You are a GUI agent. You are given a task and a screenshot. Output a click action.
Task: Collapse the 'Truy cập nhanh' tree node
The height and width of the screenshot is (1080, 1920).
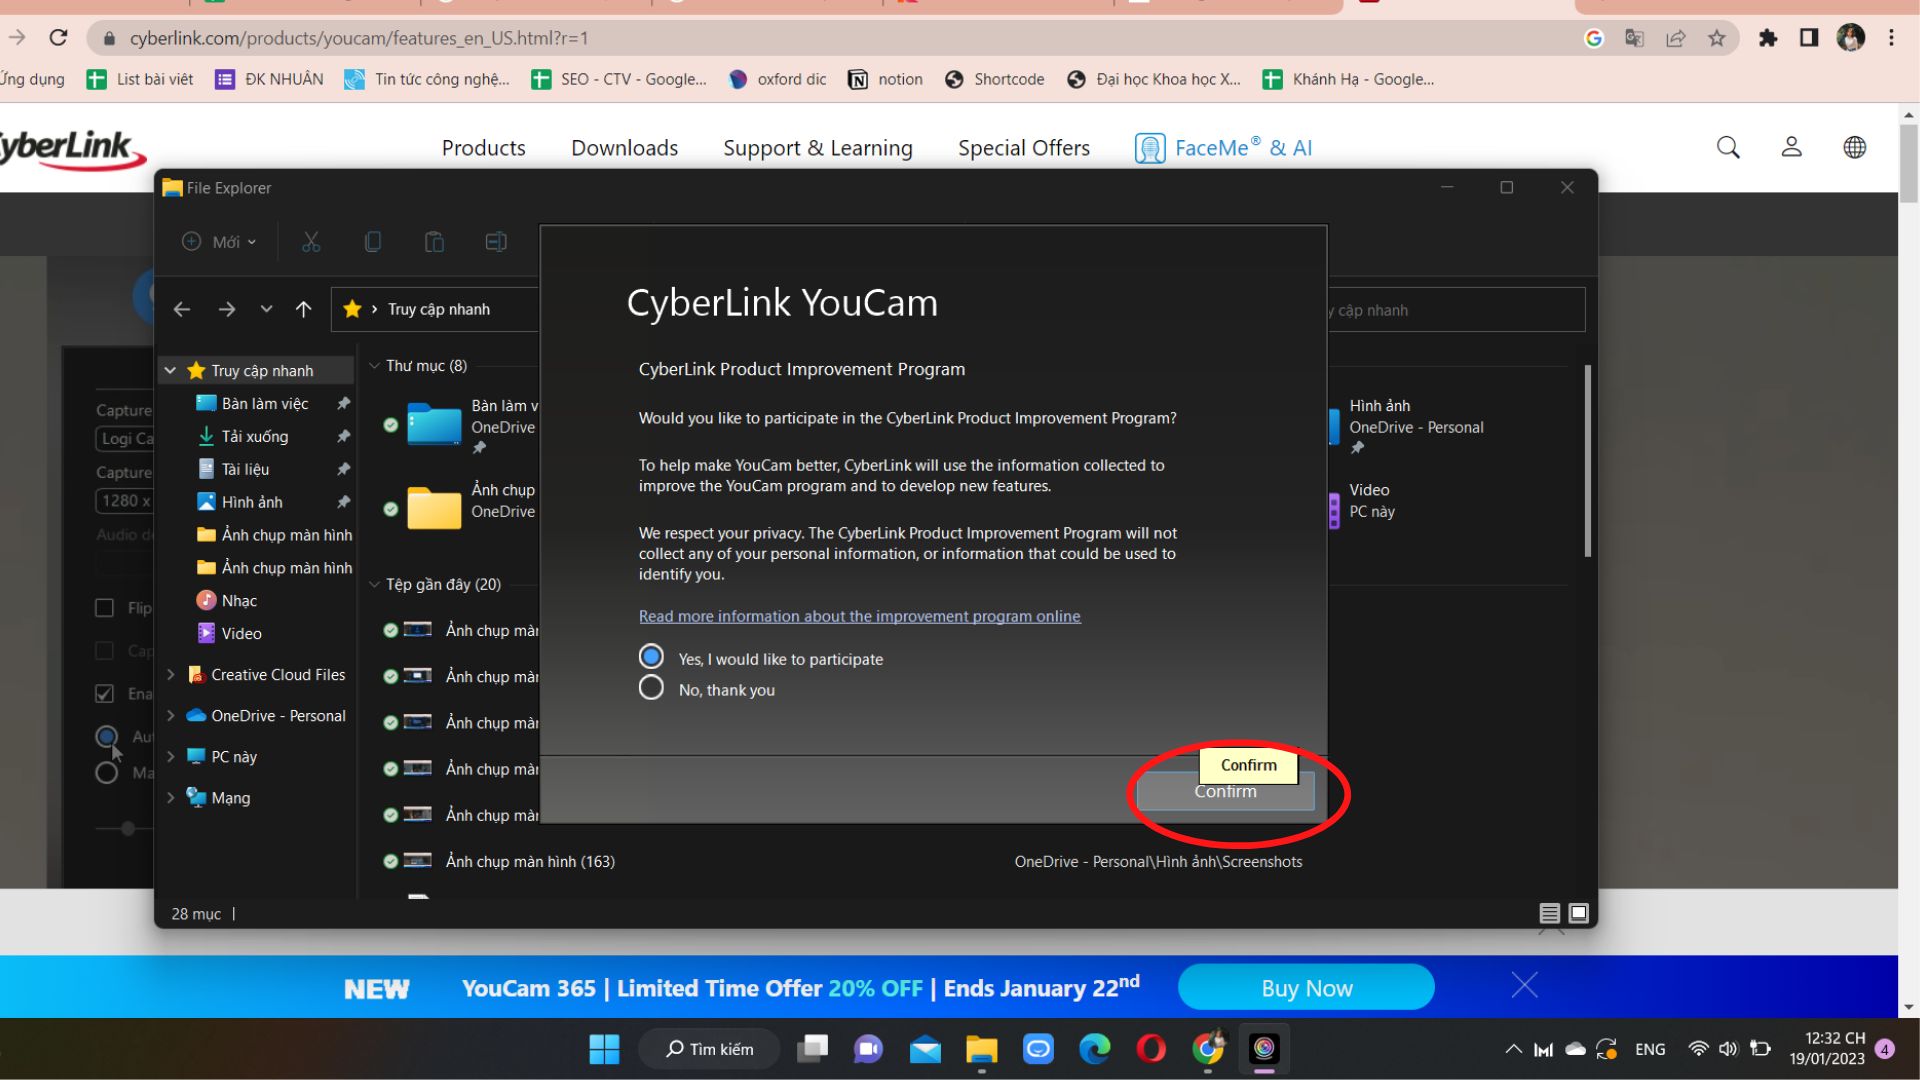click(x=170, y=370)
